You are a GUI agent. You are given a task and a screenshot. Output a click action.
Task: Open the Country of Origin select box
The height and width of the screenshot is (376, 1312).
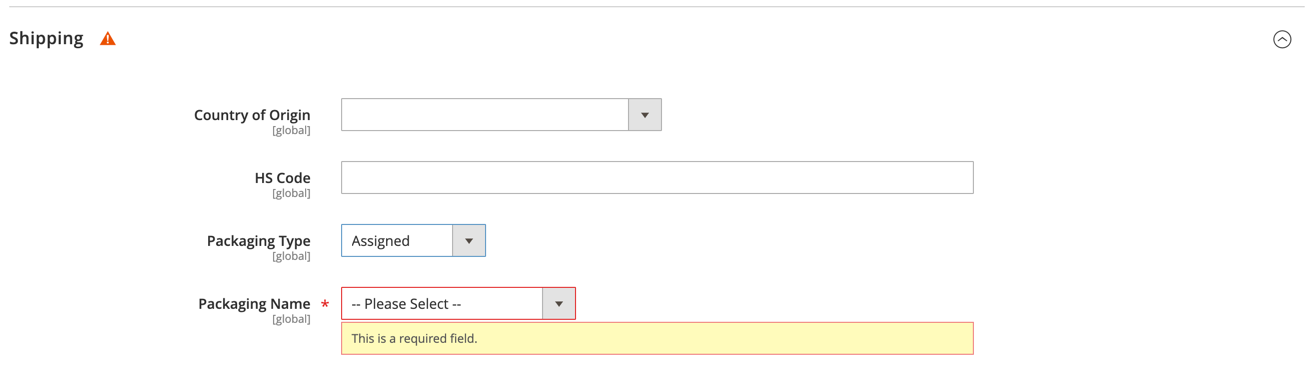pyautogui.click(x=501, y=115)
